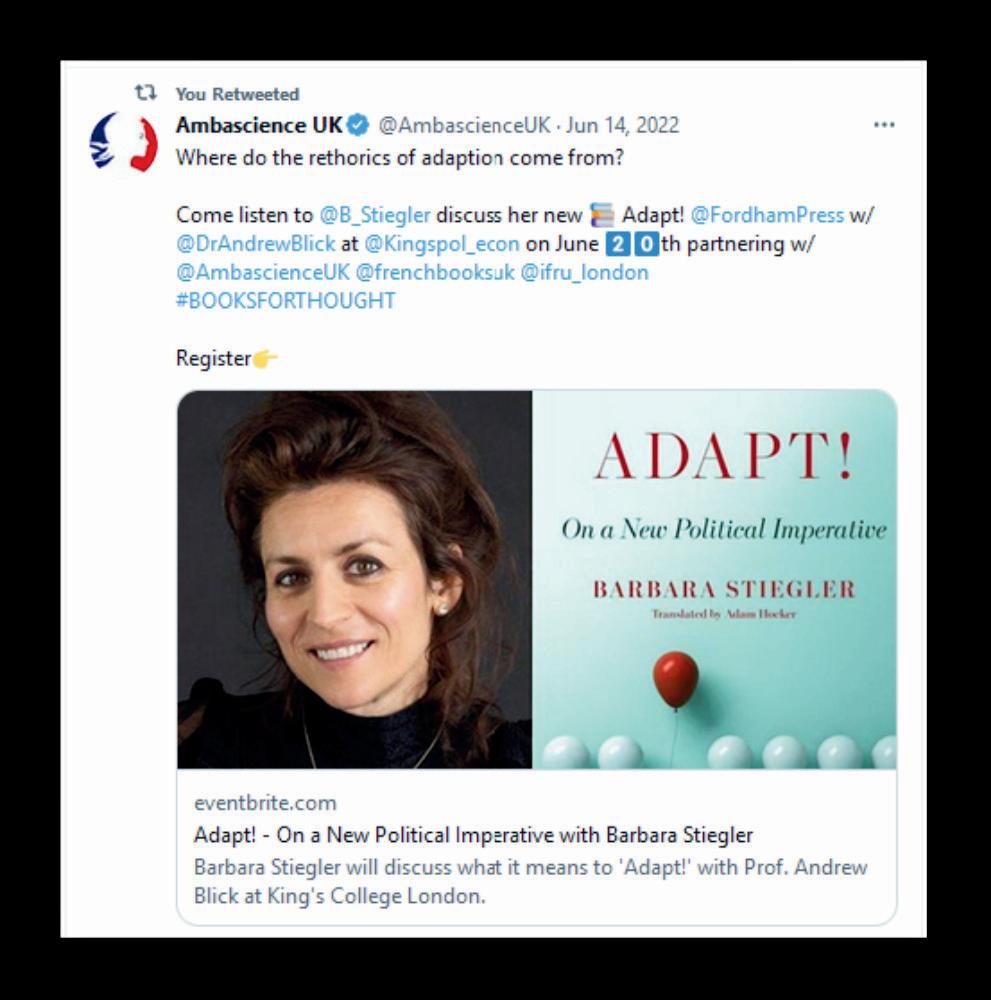Click the blue verified badge
991x1000 pixels.
pos(358,125)
